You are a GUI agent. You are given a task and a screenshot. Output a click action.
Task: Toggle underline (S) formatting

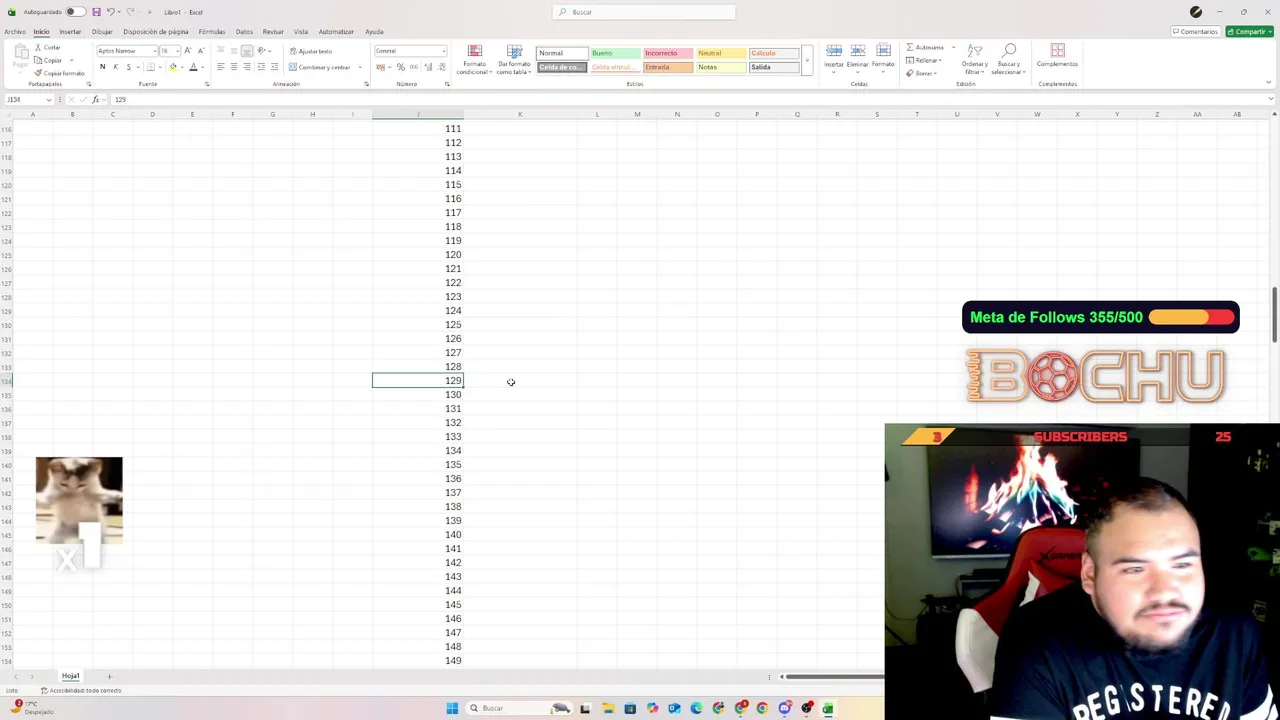coord(128,67)
